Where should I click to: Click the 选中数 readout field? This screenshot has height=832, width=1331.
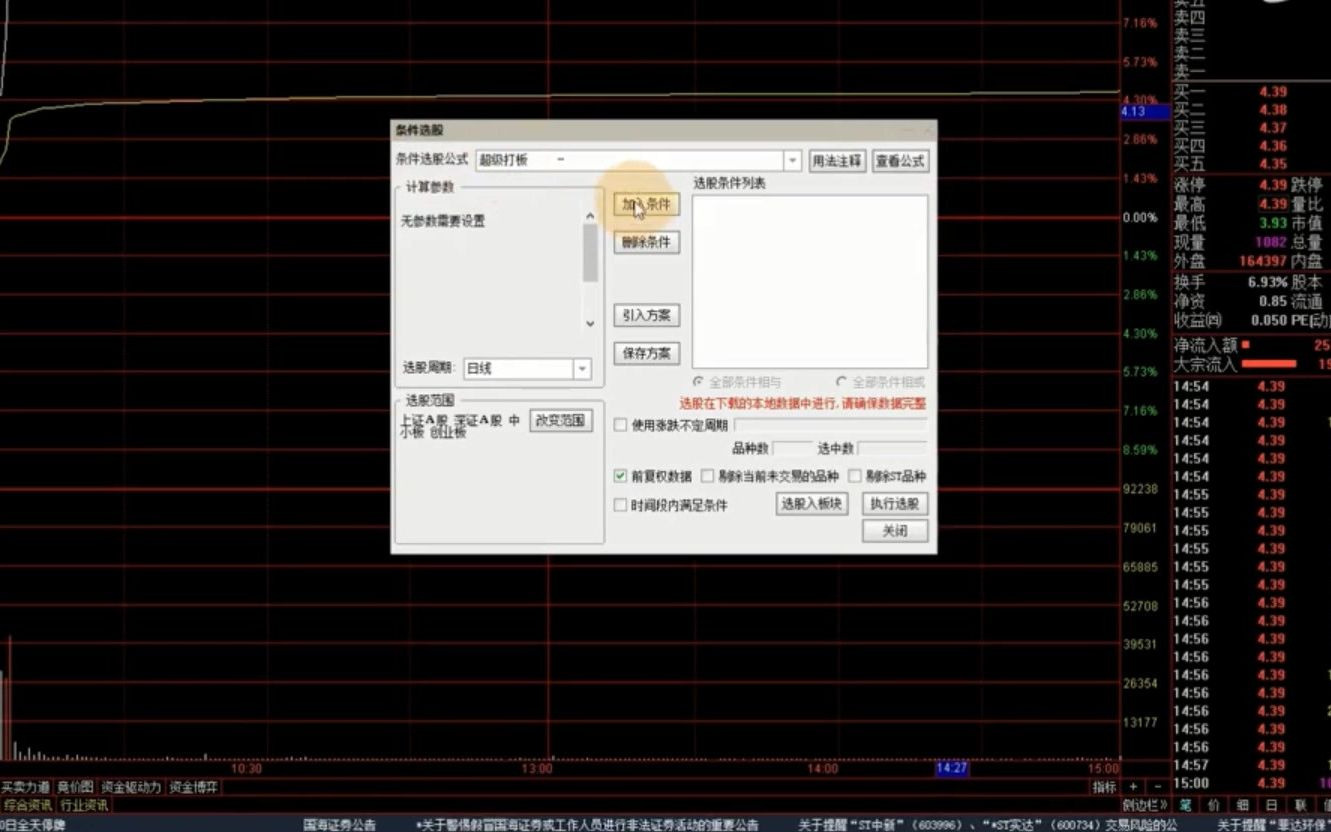pos(891,448)
